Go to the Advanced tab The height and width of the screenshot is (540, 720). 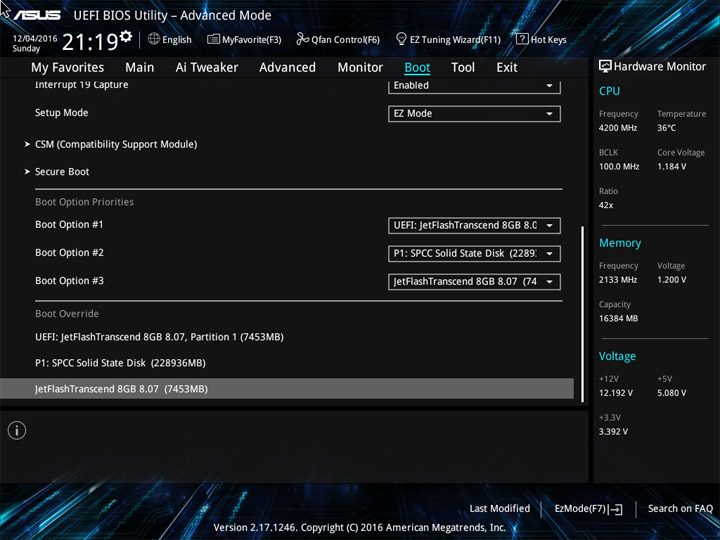[x=287, y=68]
